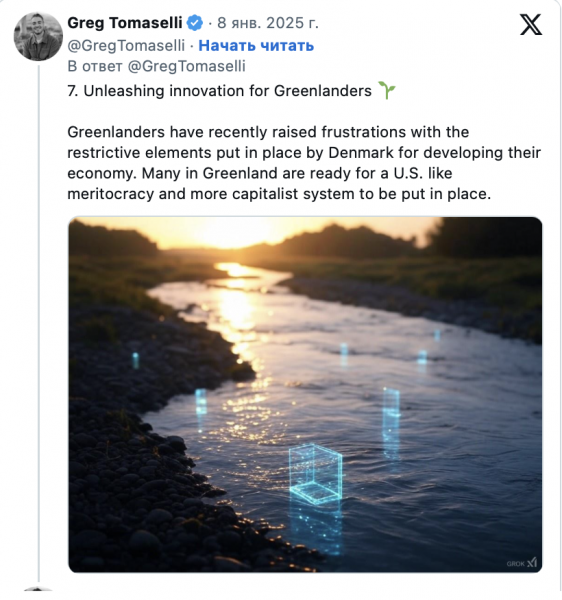Open the partially visible avatar below the thread
Viewport: 562px width, 600px height.
point(38,589)
